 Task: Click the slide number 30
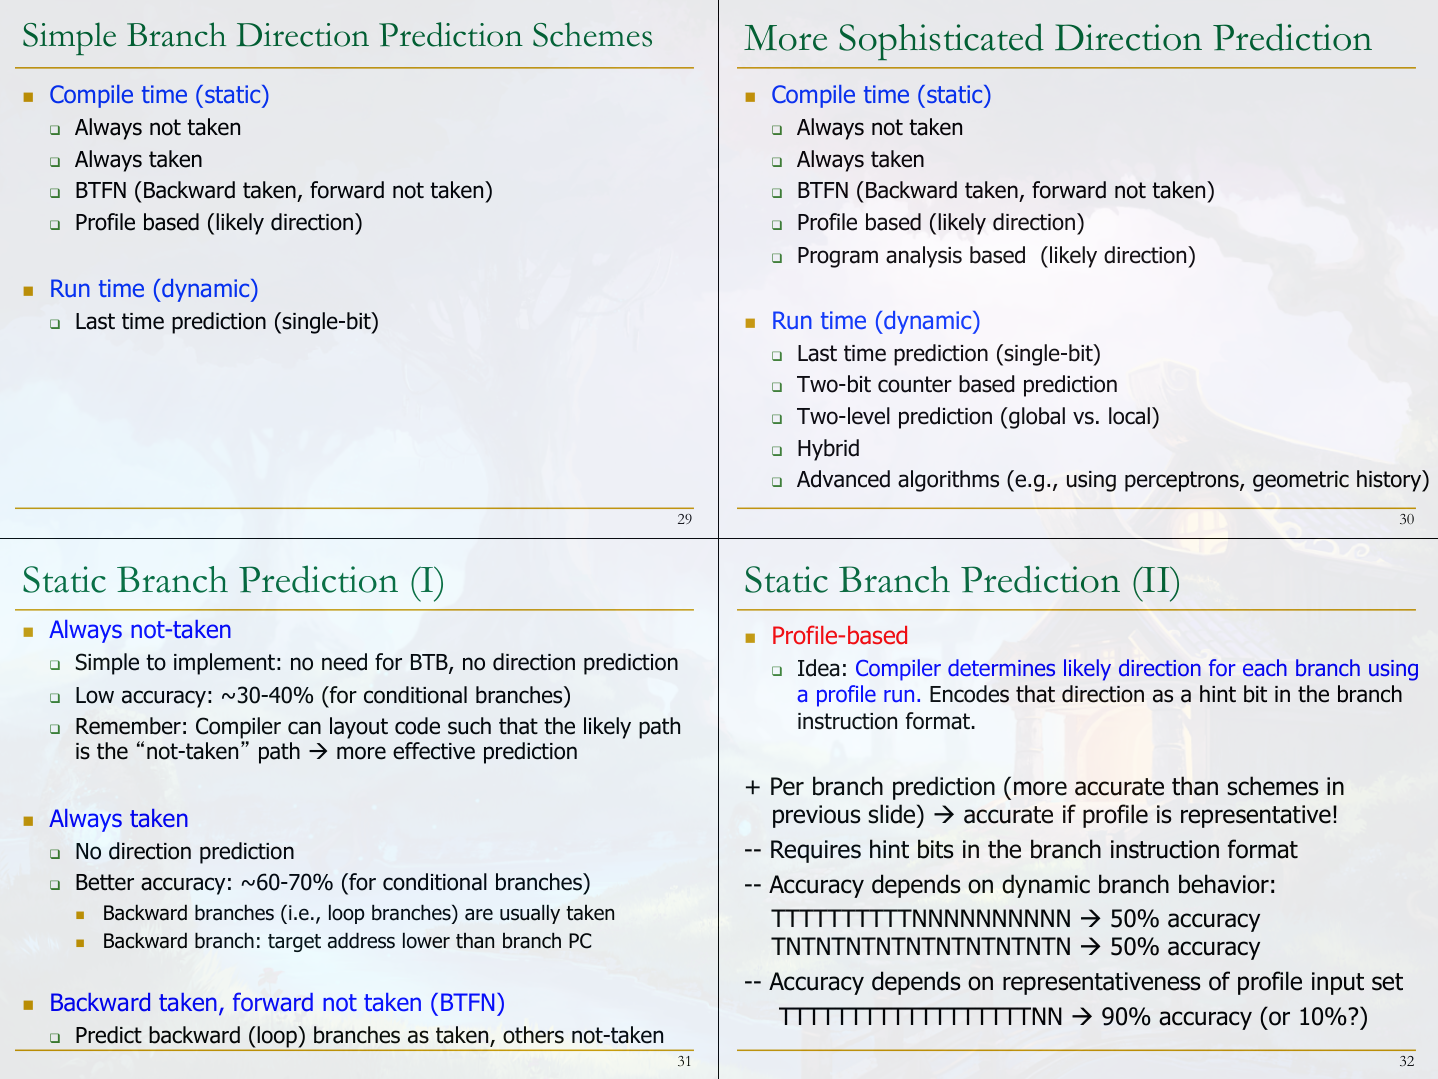[1406, 519]
